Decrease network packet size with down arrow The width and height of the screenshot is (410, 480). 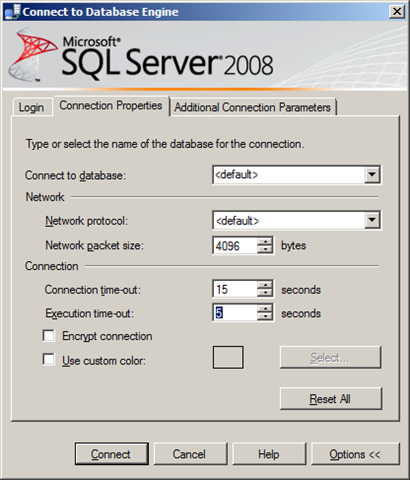(x=265, y=249)
